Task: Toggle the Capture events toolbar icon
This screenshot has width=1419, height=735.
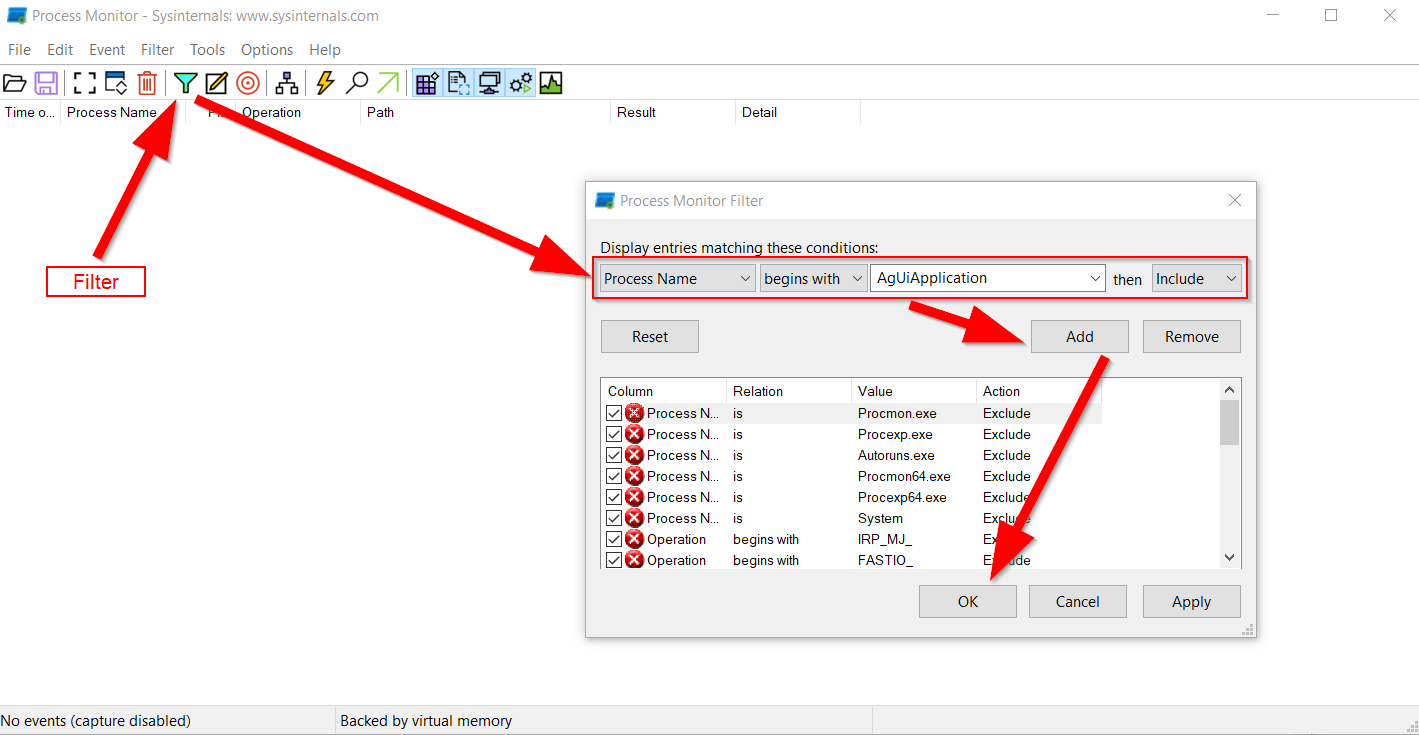Action: tap(85, 83)
